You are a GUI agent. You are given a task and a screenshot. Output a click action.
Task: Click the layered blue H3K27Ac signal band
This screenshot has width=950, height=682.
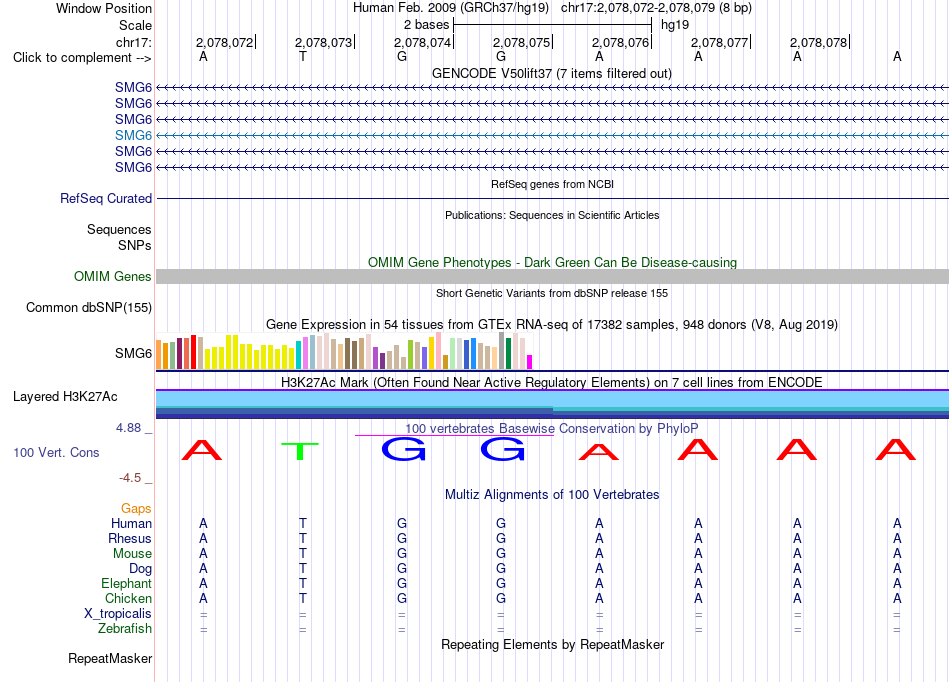coord(552,405)
